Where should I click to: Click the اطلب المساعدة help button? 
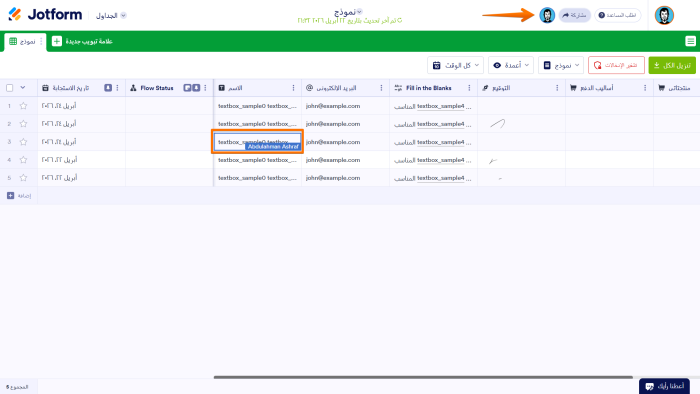click(617, 15)
